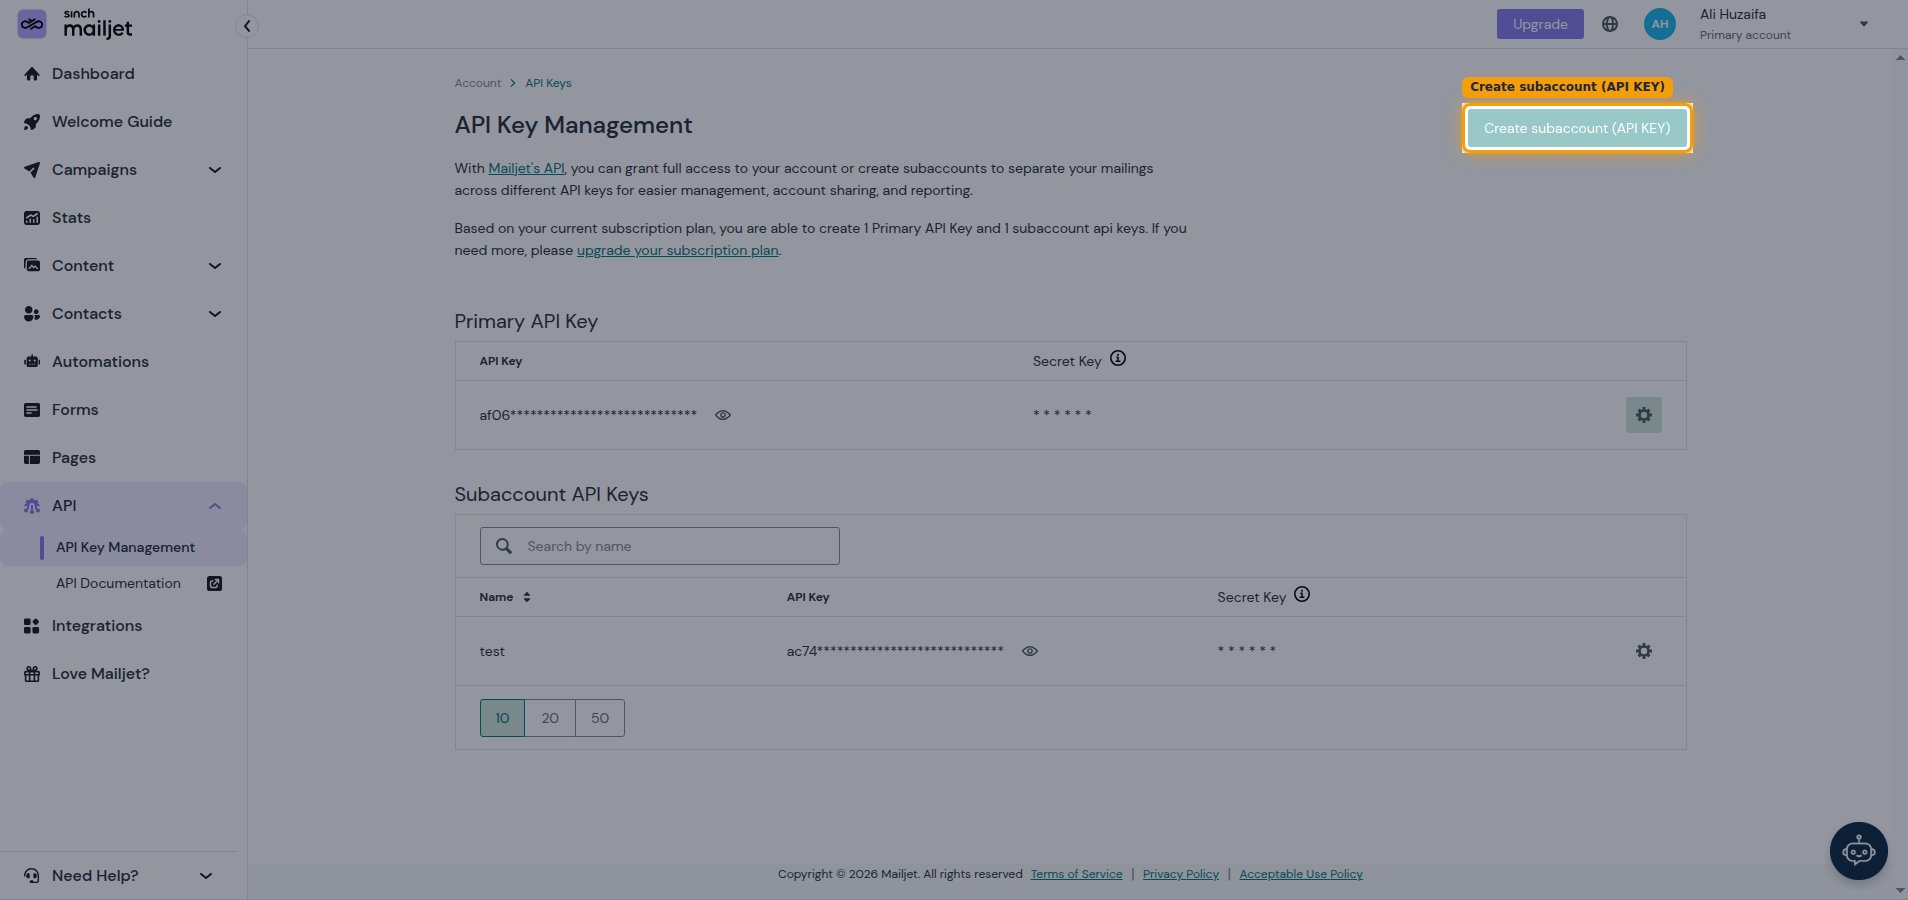1908x900 pixels.
Task: Click the Account breadcrumb
Action: [x=478, y=83]
